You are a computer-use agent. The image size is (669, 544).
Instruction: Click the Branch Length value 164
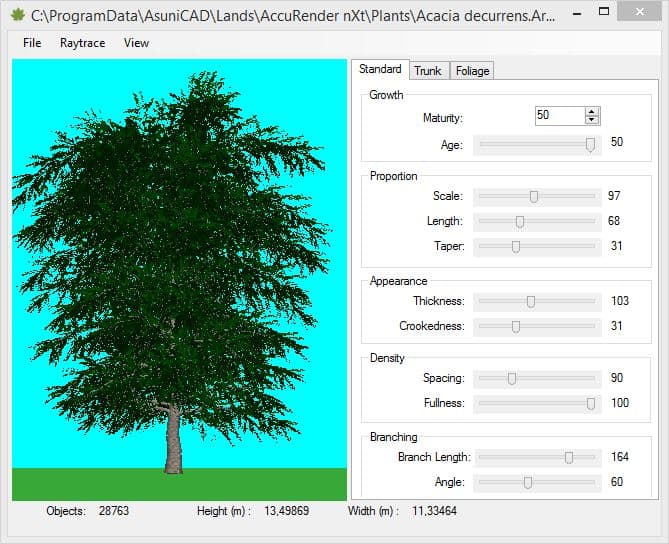pos(620,457)
